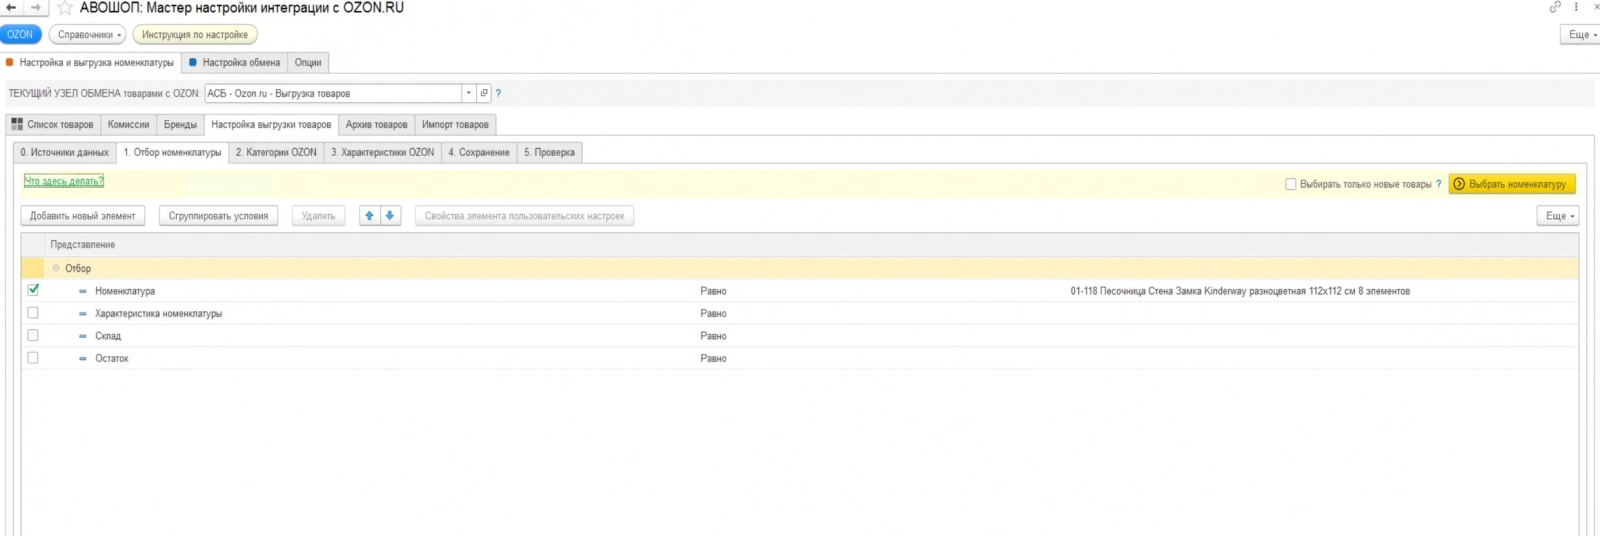Go to step 2. Категории OZON

tap(276, 152)
